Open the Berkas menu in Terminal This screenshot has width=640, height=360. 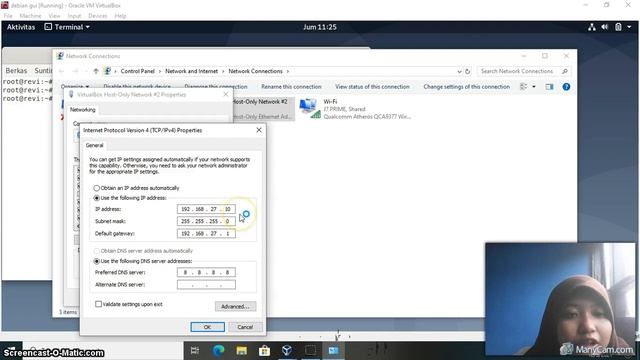click(16, 71)
